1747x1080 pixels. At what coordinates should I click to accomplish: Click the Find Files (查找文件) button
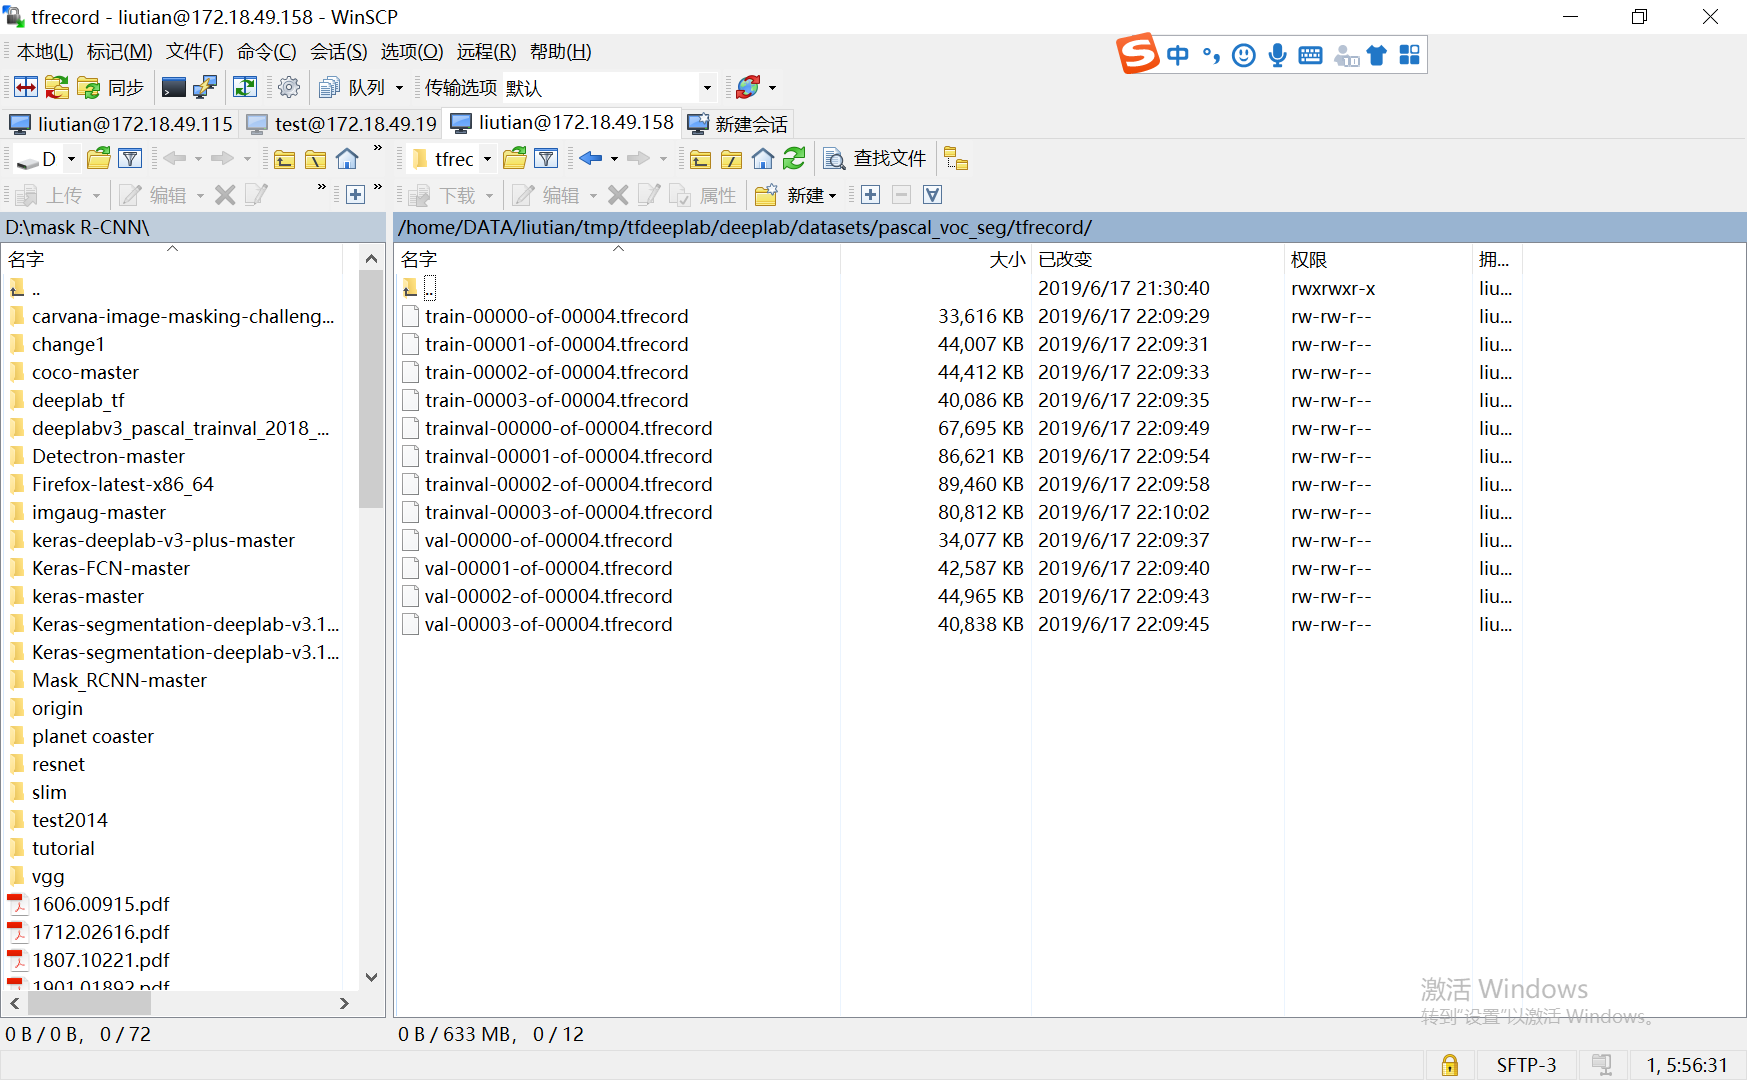tap(875, 159)
